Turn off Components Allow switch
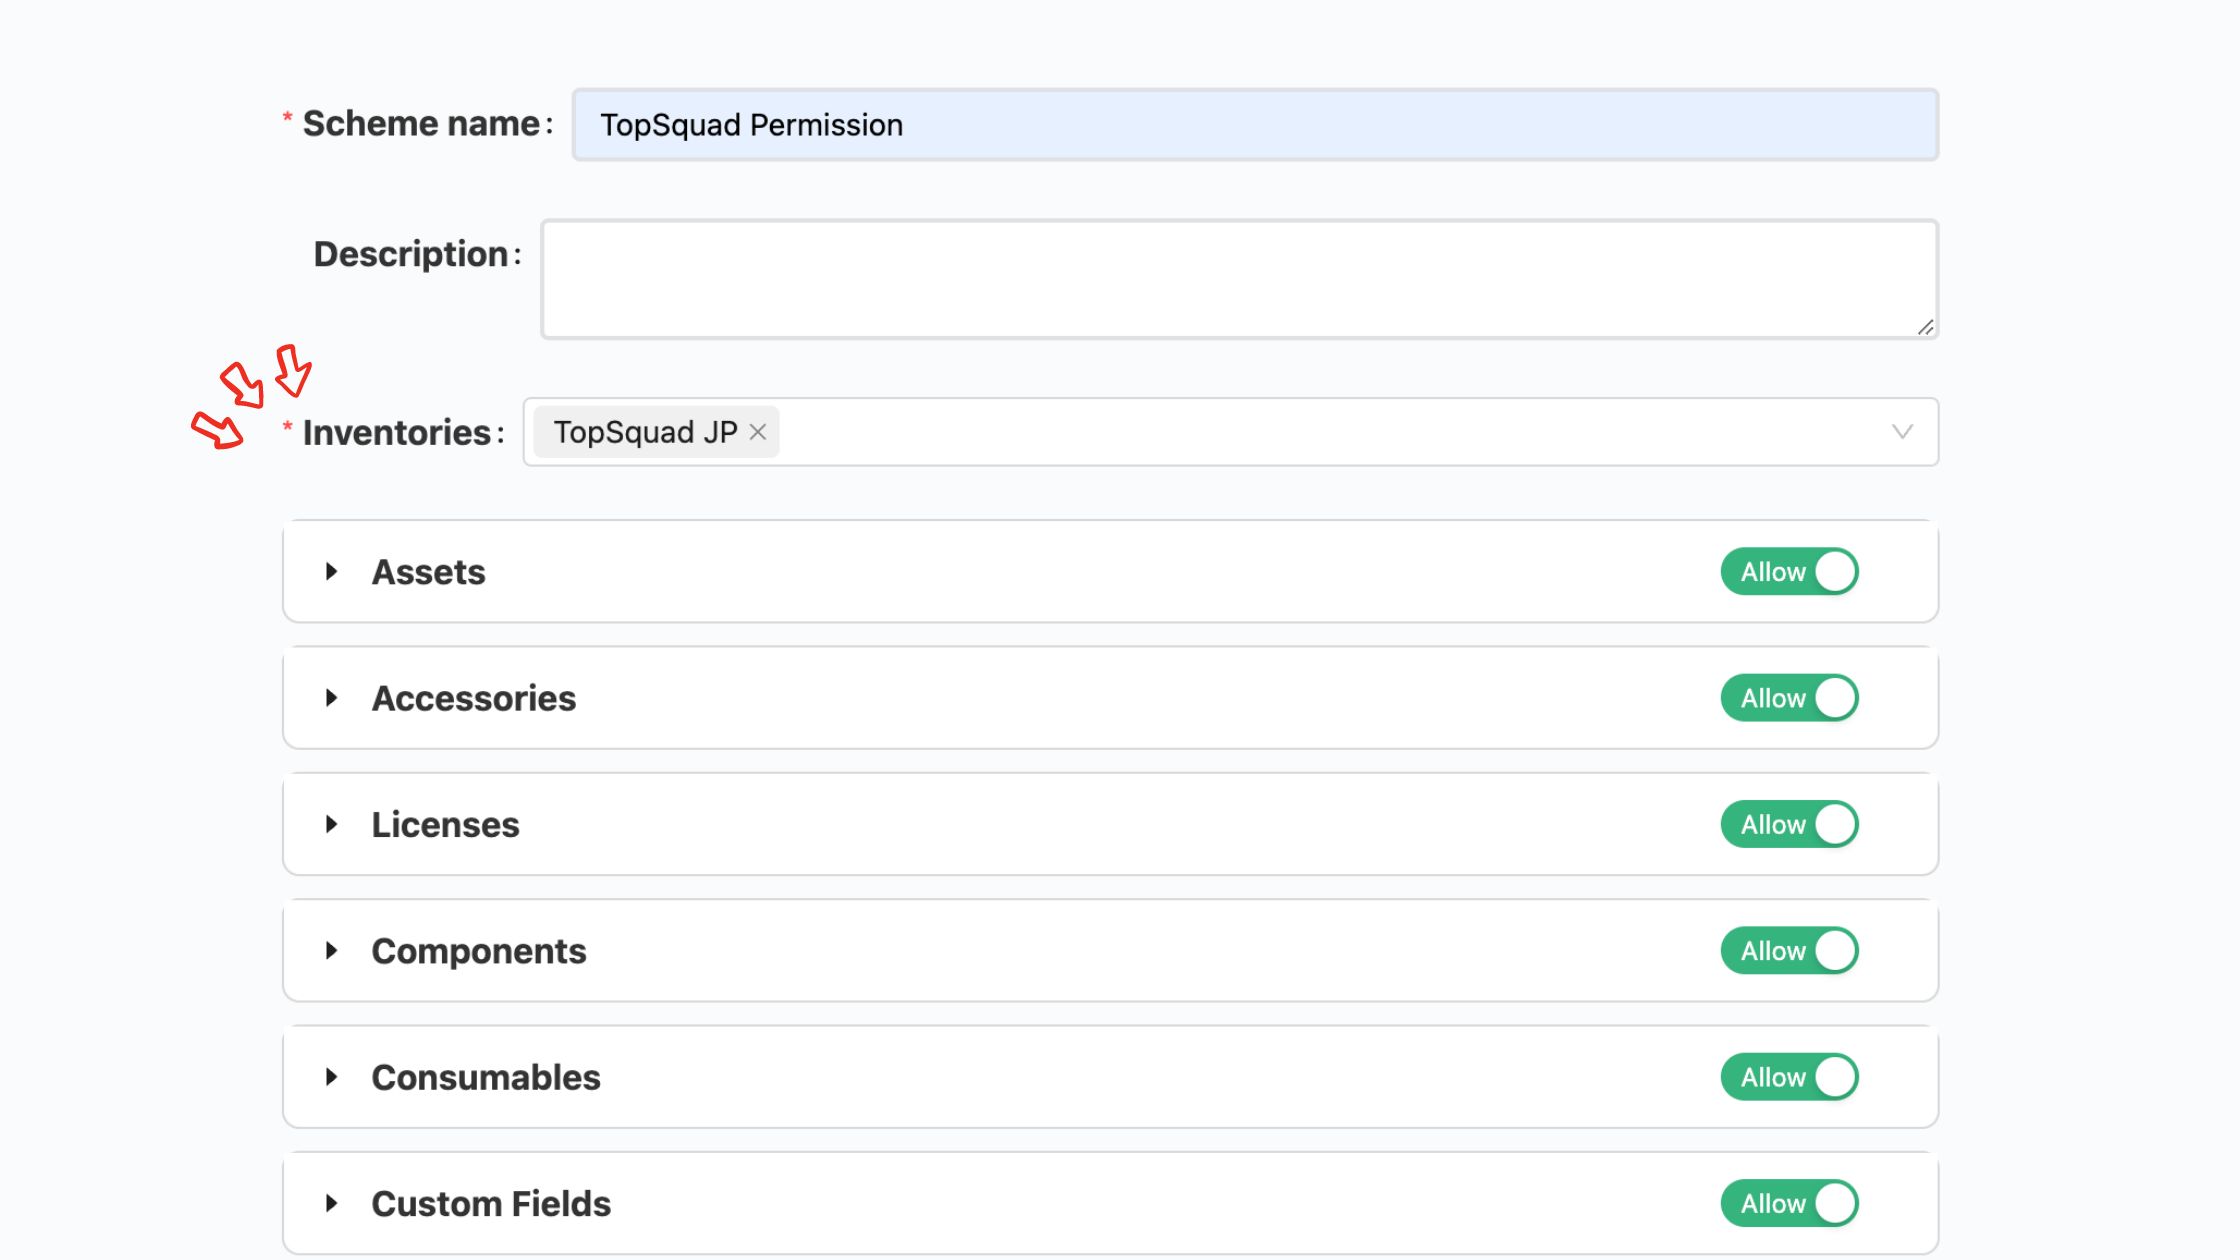Viewport: 2240px width, 1260px height. click(x=1789, y=951)
